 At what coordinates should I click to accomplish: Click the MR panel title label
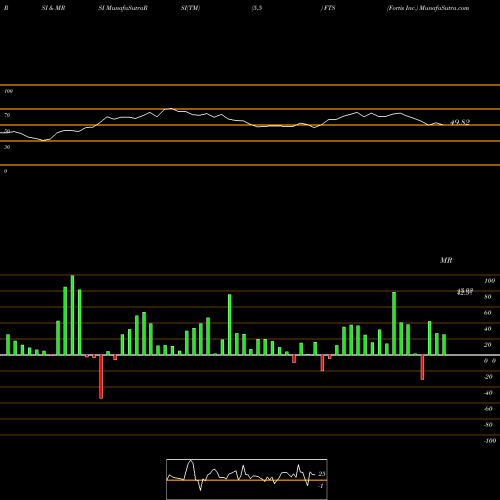pyautogui.click(x=446, y=260)
